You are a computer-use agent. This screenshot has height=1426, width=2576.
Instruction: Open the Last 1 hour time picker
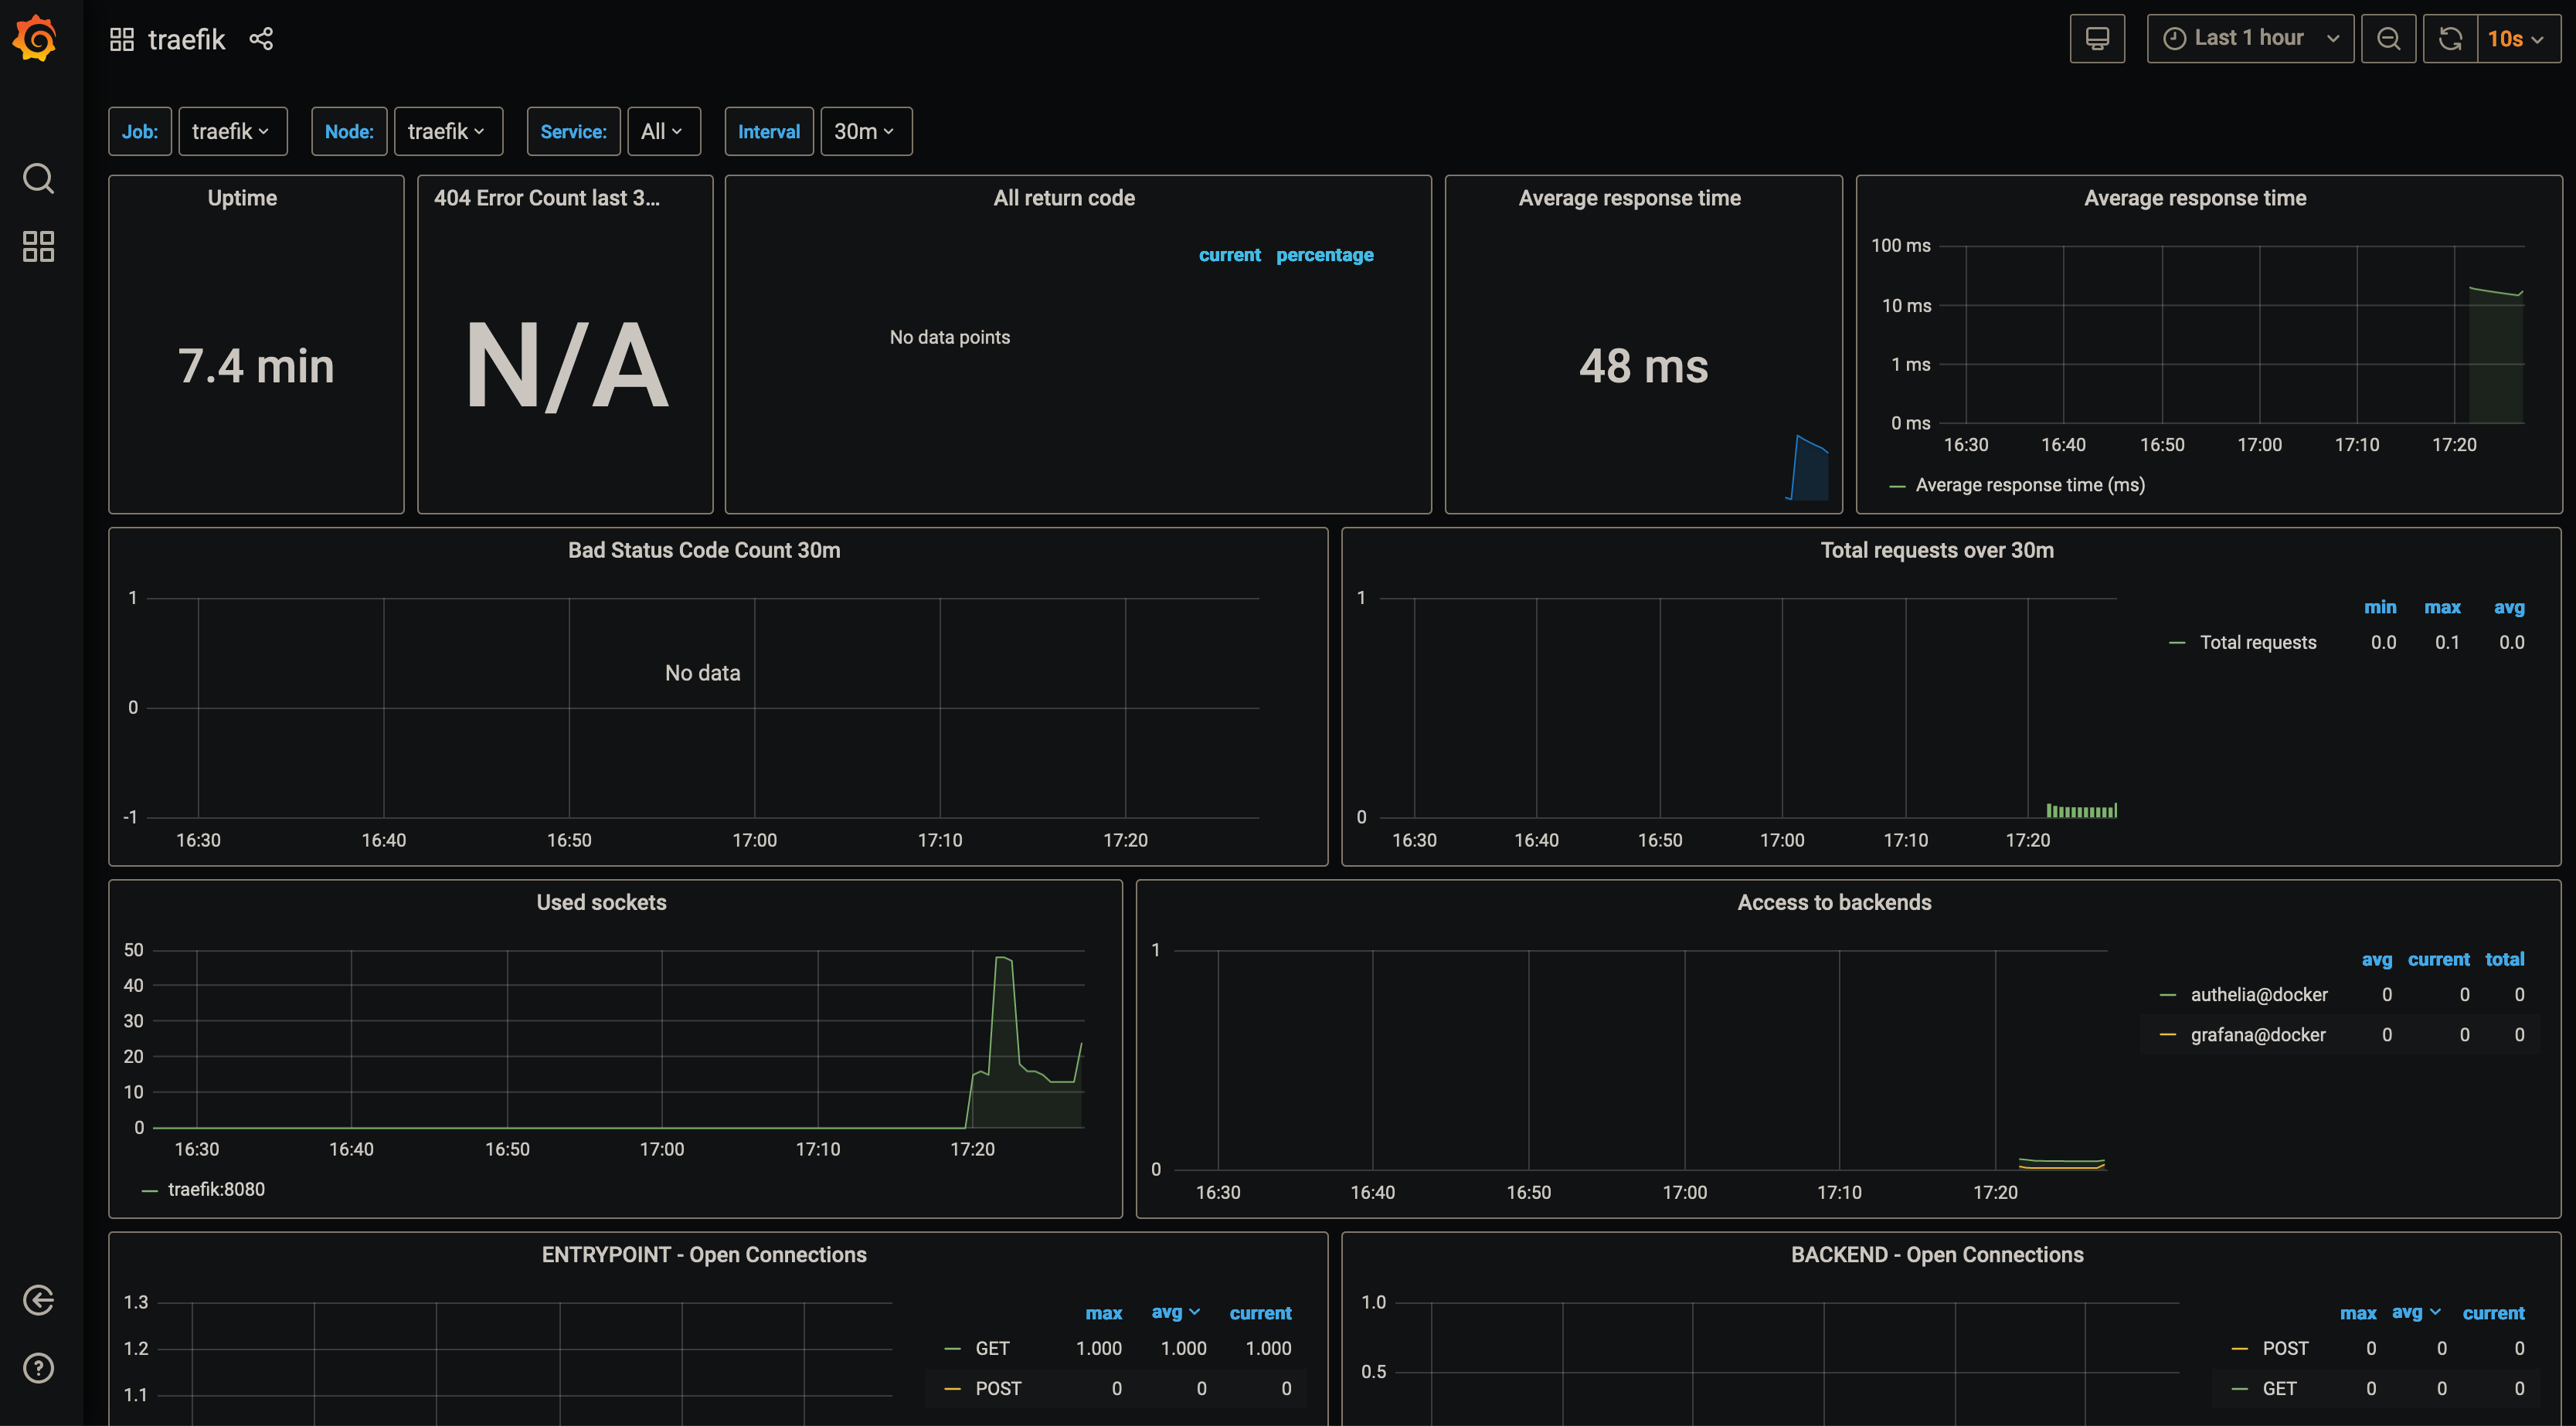(2250, 39)
